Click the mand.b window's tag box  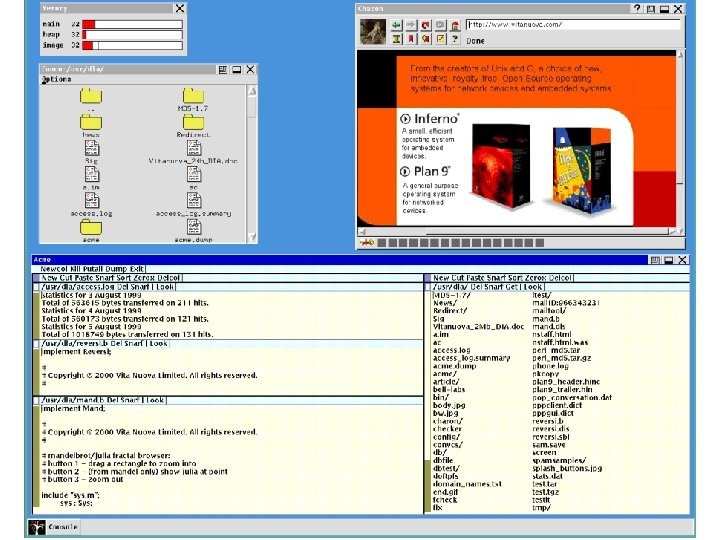coord(36,400)
